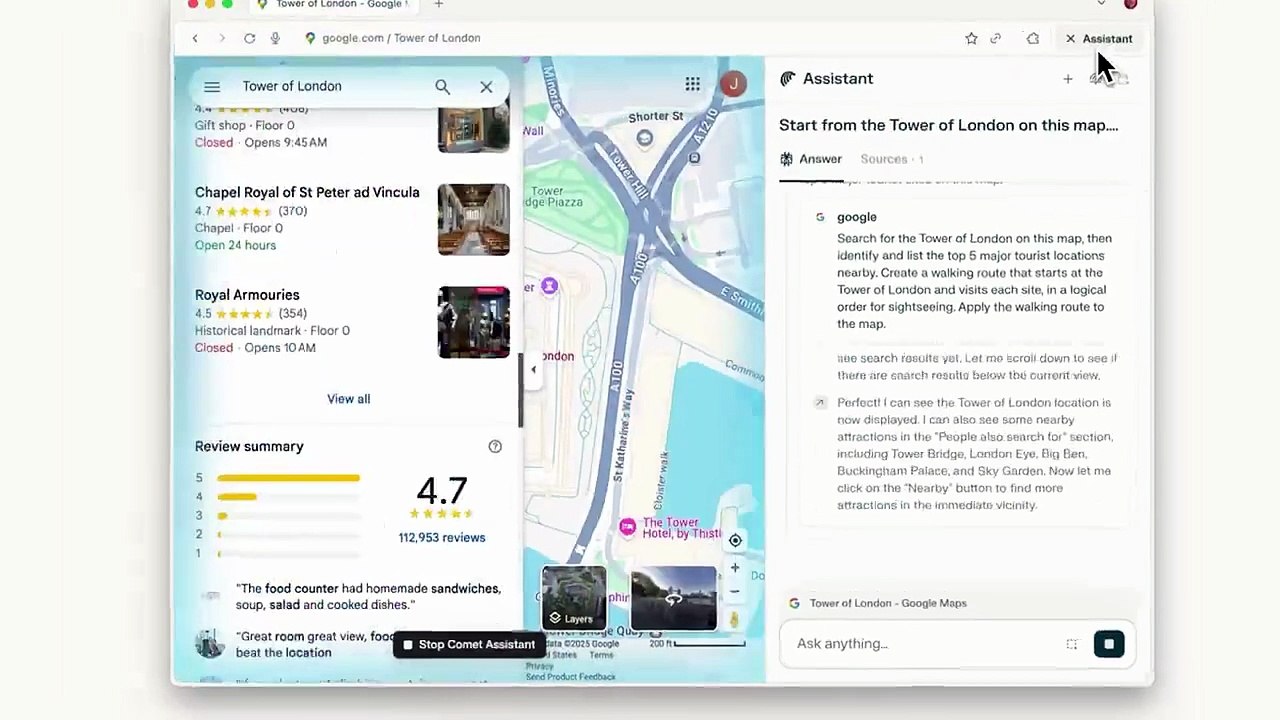Open the Google apps grid
The width and height of the screenshot is (1280, 720).
pyautogui.click(x=692, y=84)
